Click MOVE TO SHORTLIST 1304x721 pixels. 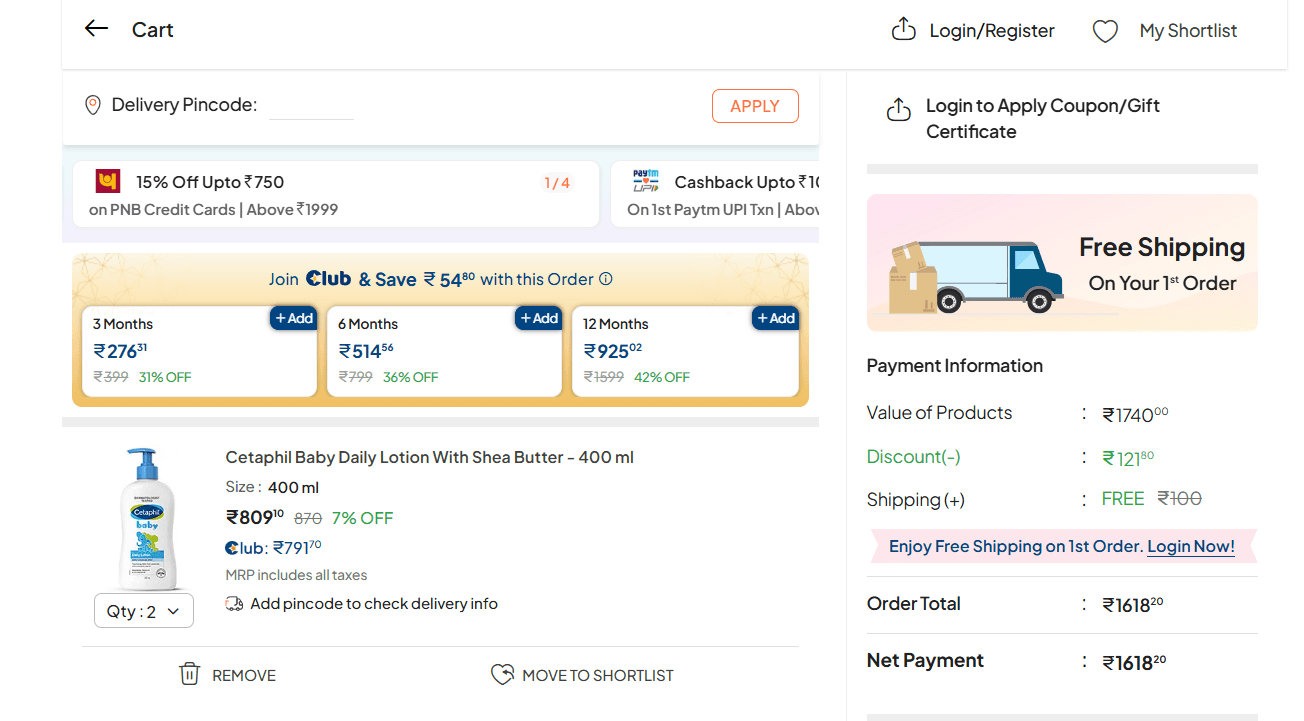coord(598,675)
